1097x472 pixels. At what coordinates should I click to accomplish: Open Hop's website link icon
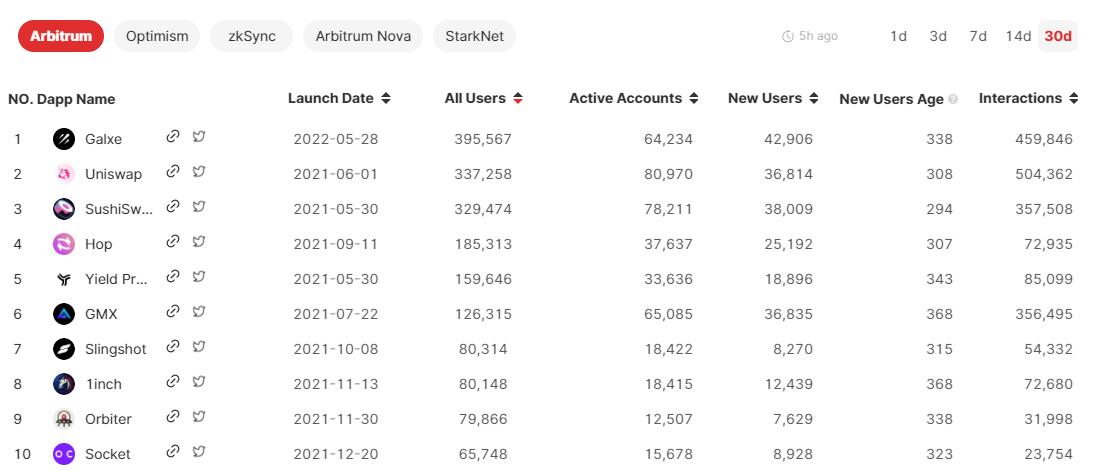pyautogui.click(x=173, y=242)
